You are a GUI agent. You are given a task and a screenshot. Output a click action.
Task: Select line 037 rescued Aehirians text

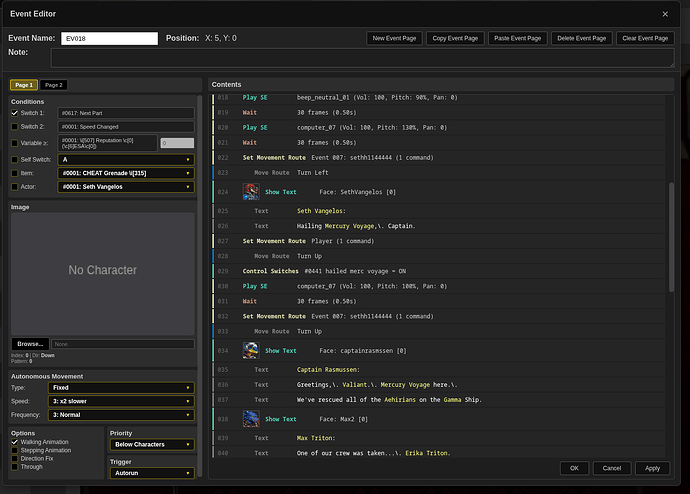pos(439,400)
